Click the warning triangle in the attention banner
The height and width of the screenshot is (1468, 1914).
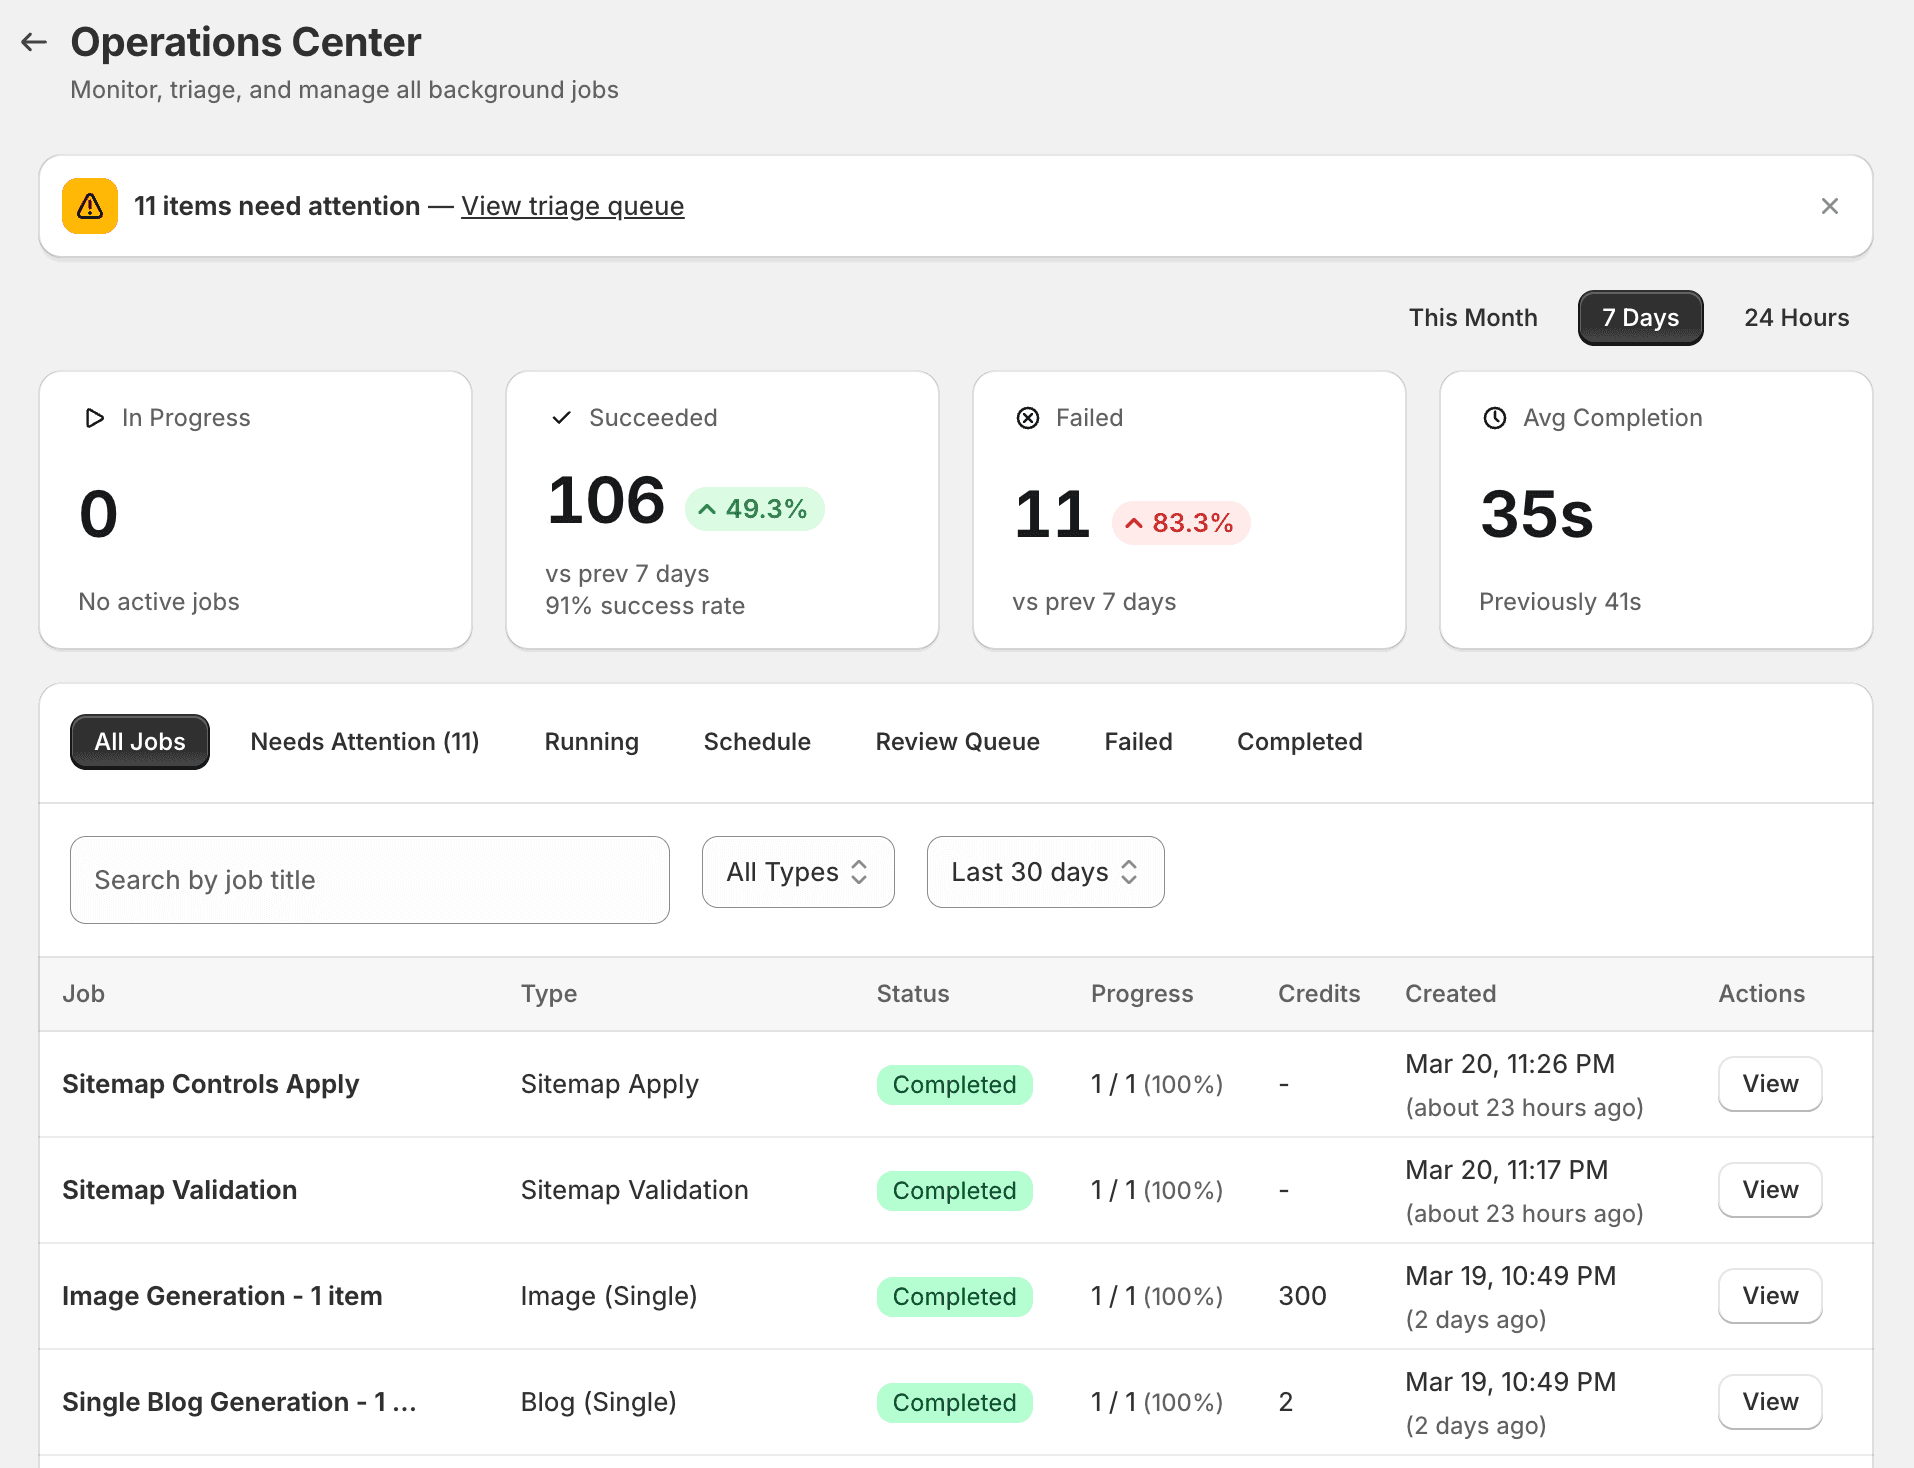89,205
